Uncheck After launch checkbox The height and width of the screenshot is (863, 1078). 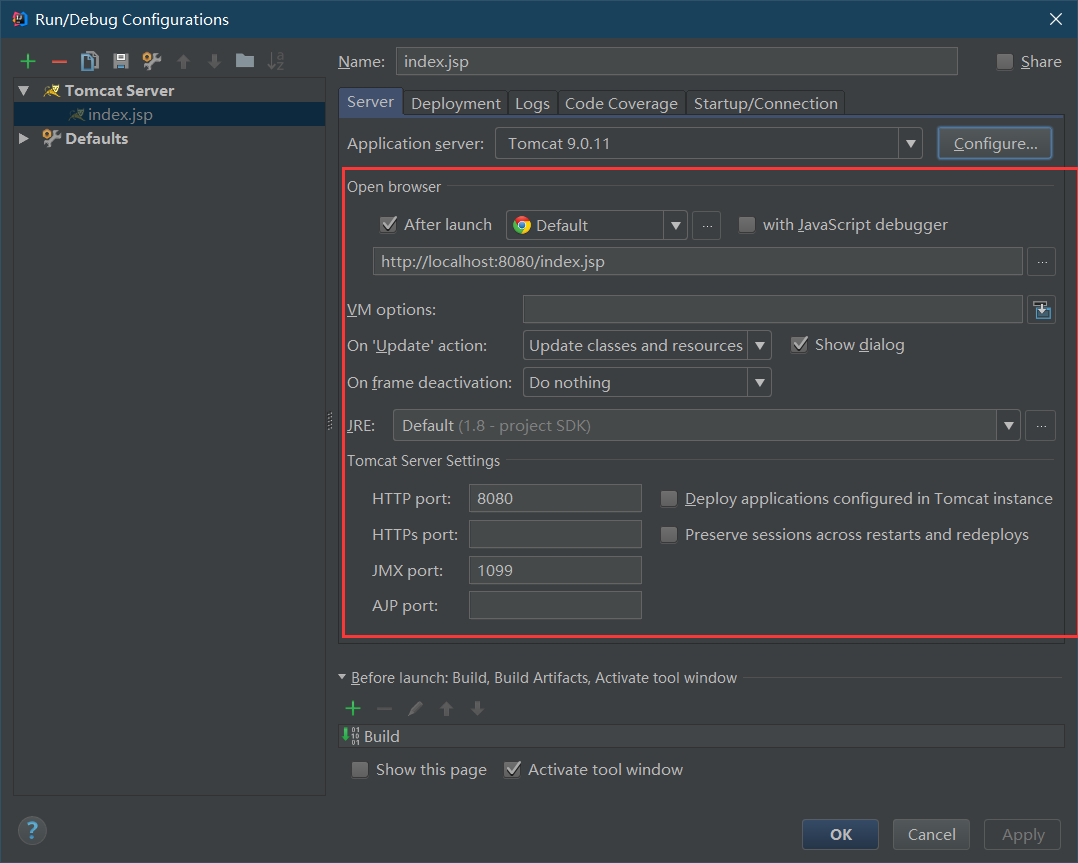click(388, 225)
